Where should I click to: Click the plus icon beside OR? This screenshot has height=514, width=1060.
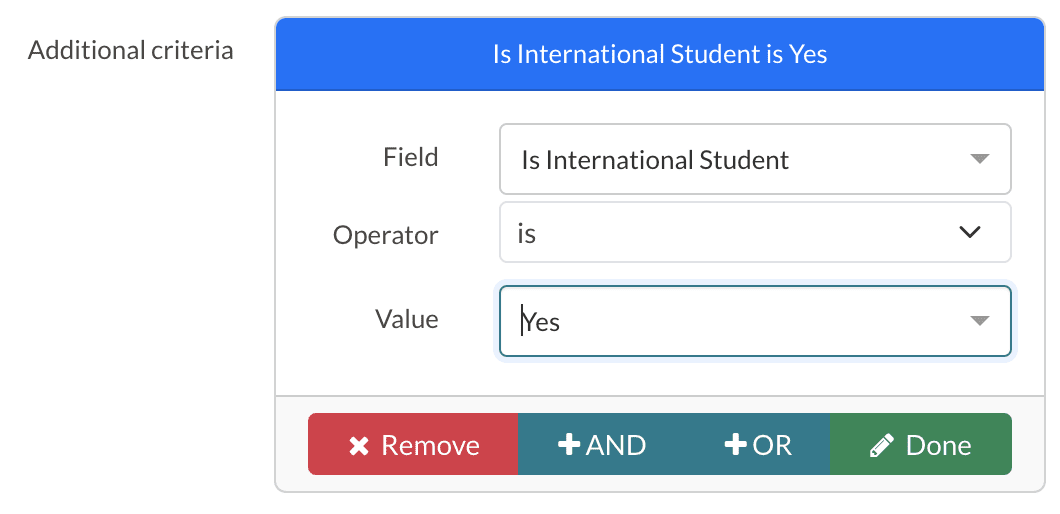(735, 445)
